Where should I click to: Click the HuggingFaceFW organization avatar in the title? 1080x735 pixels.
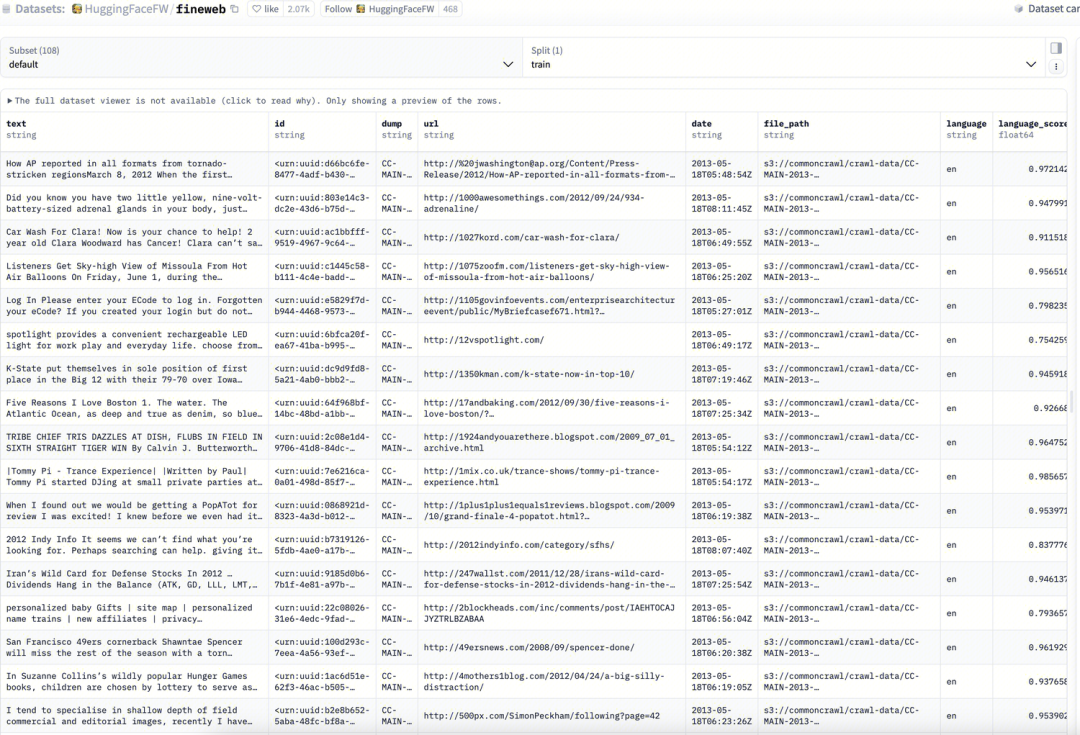pos(77,9)
